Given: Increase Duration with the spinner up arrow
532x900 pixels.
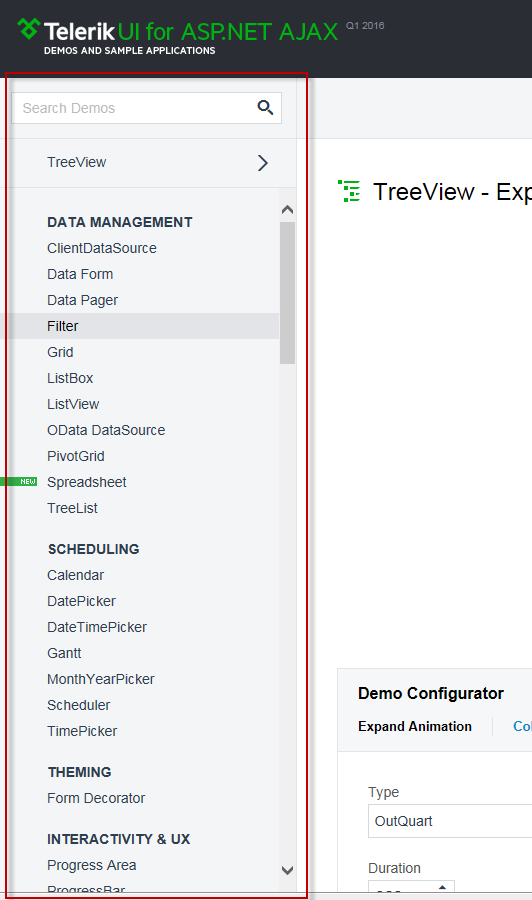Looking at the screenshot, I should [442, 887].
